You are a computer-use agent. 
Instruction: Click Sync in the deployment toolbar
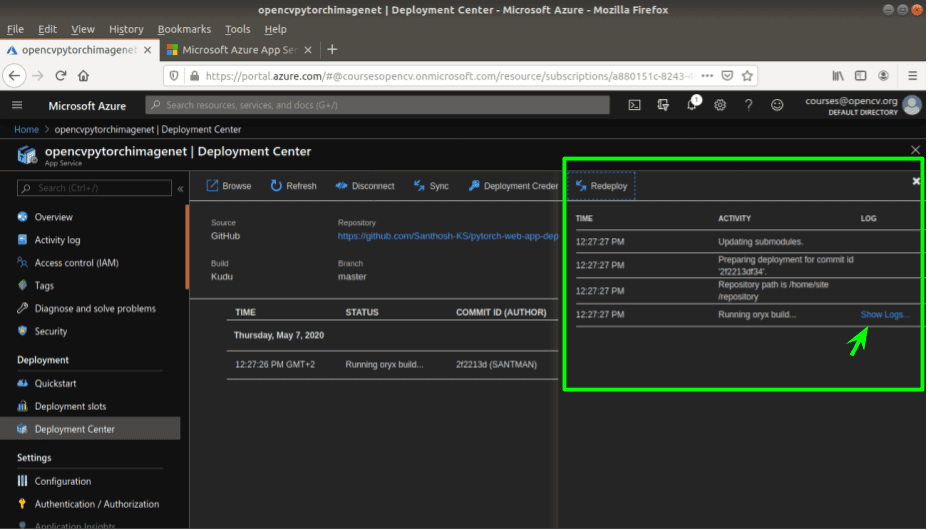click(431, 186)
